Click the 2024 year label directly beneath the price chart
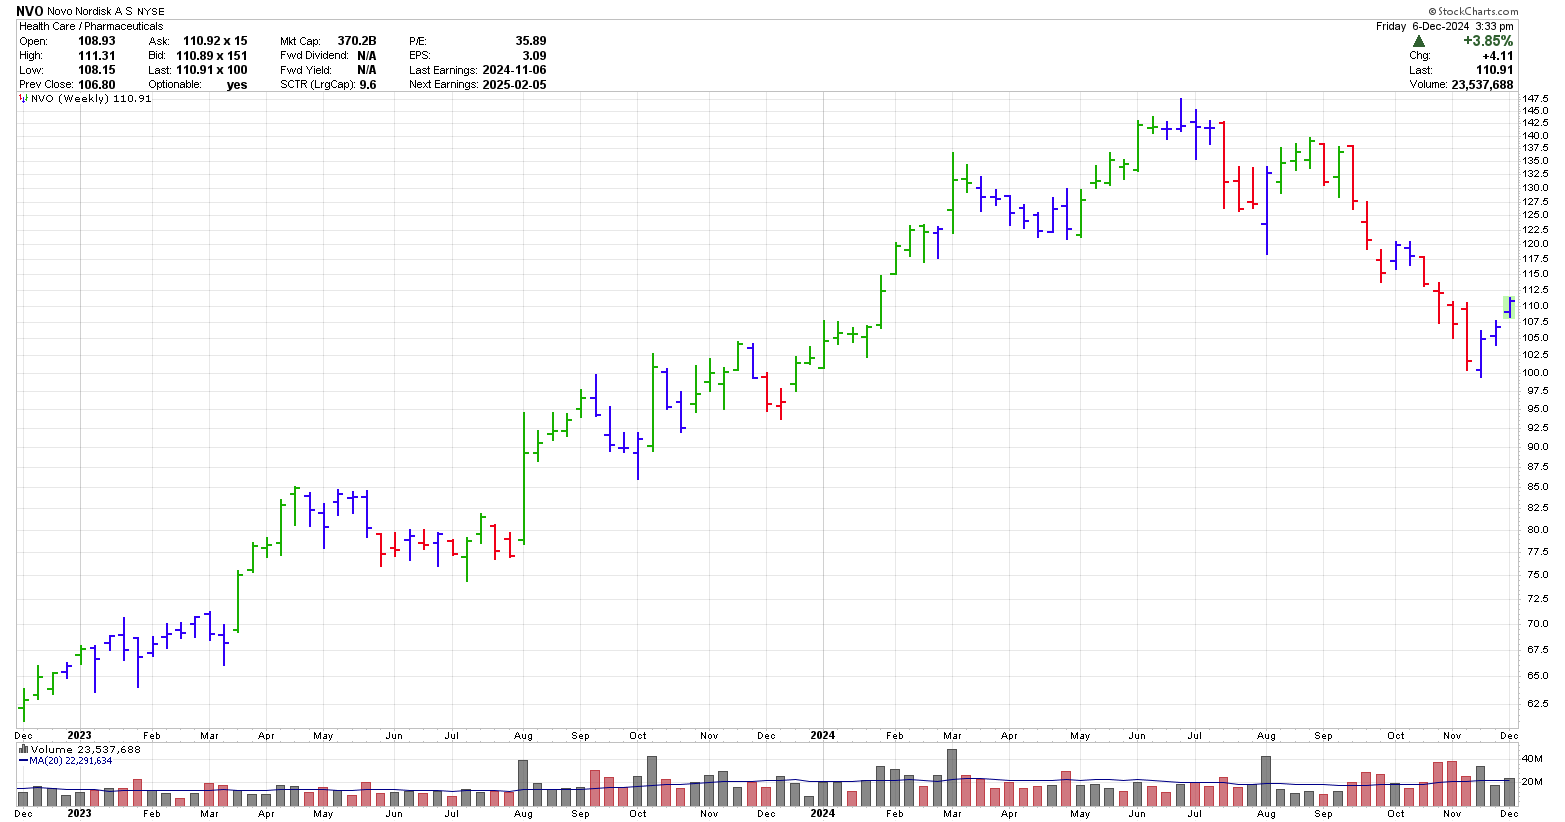Image resolution: width=1565 pixels, height=822 pixels. [x=822, y=735]
